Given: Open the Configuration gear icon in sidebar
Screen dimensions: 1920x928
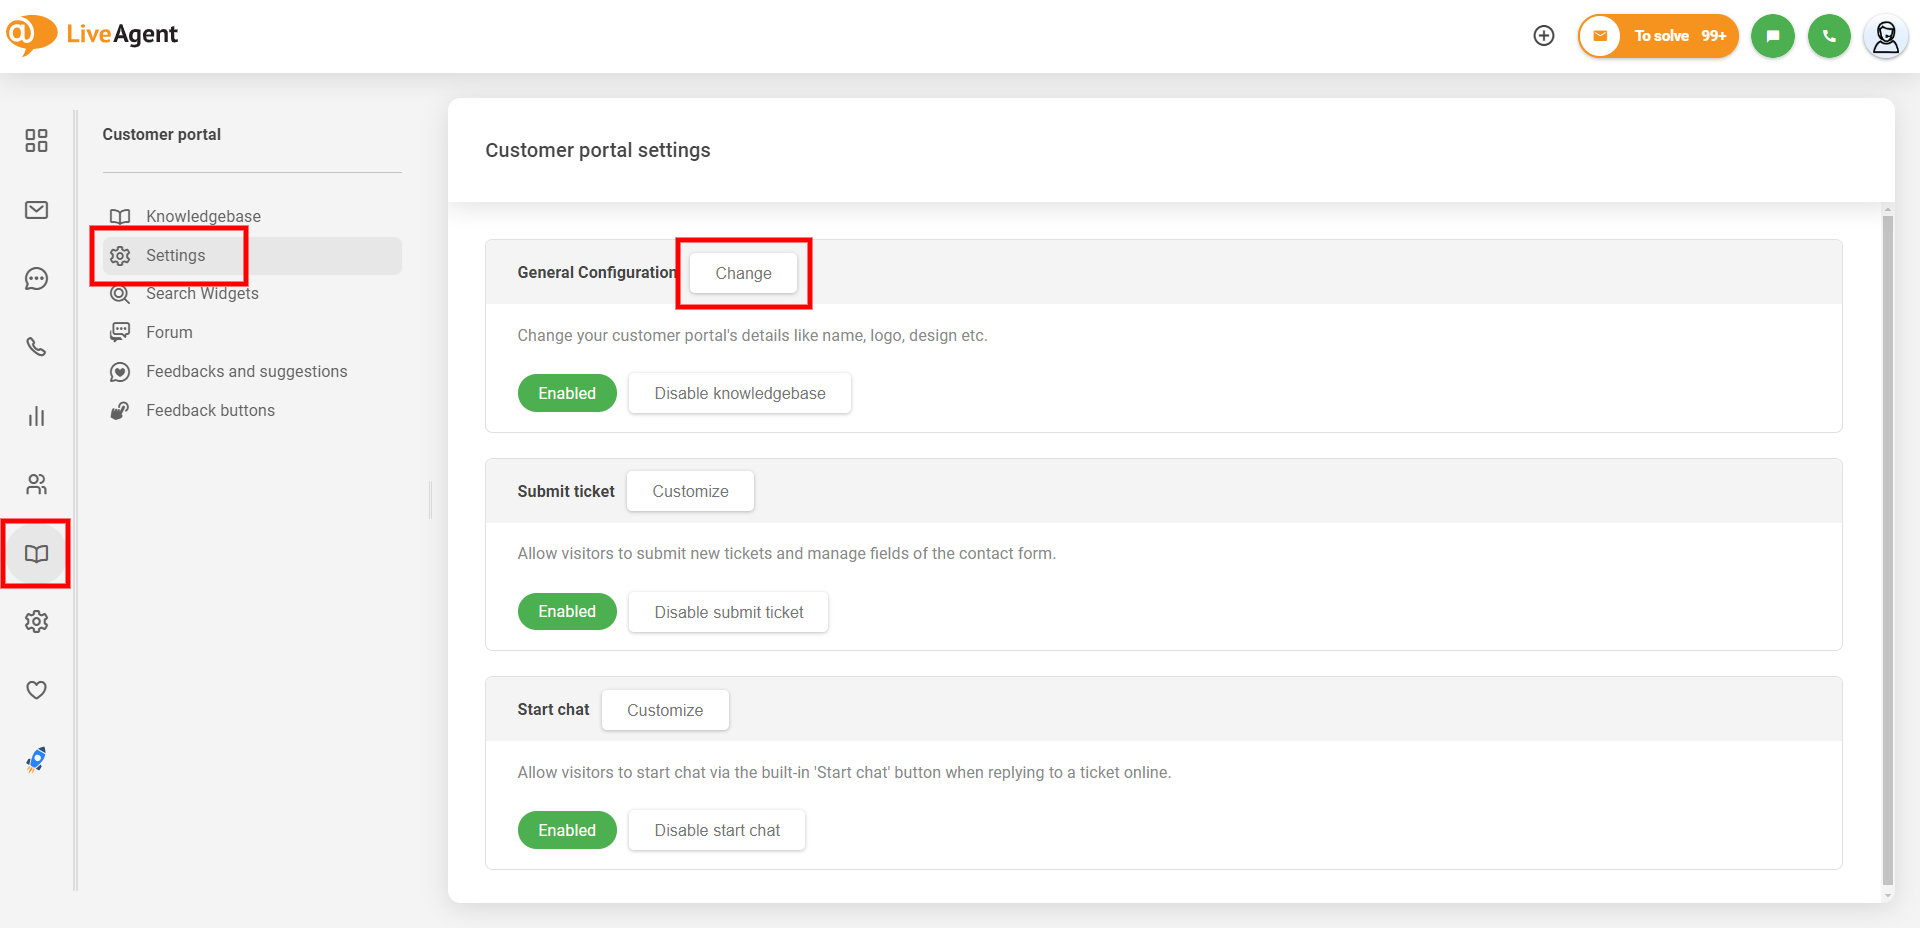Looking at the screenshot, I should [x=37, y=622].
